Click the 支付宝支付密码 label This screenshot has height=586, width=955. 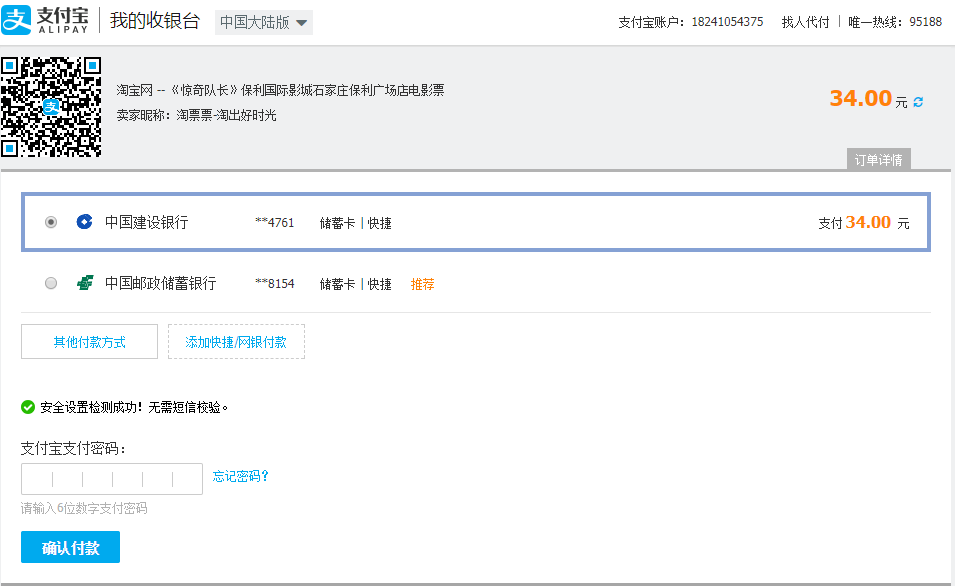point(73,448)
